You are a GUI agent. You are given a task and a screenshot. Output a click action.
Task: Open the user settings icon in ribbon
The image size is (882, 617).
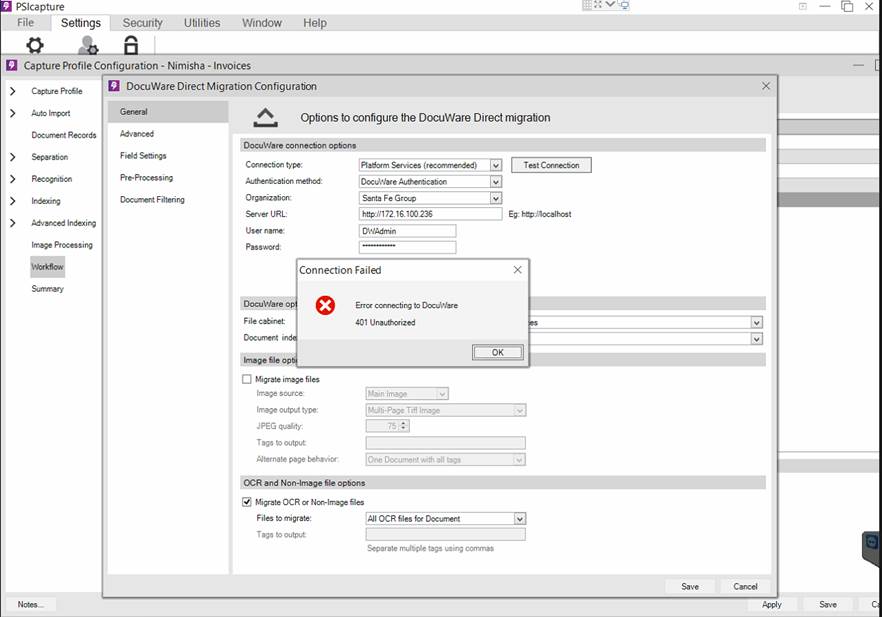coord(88,44)
